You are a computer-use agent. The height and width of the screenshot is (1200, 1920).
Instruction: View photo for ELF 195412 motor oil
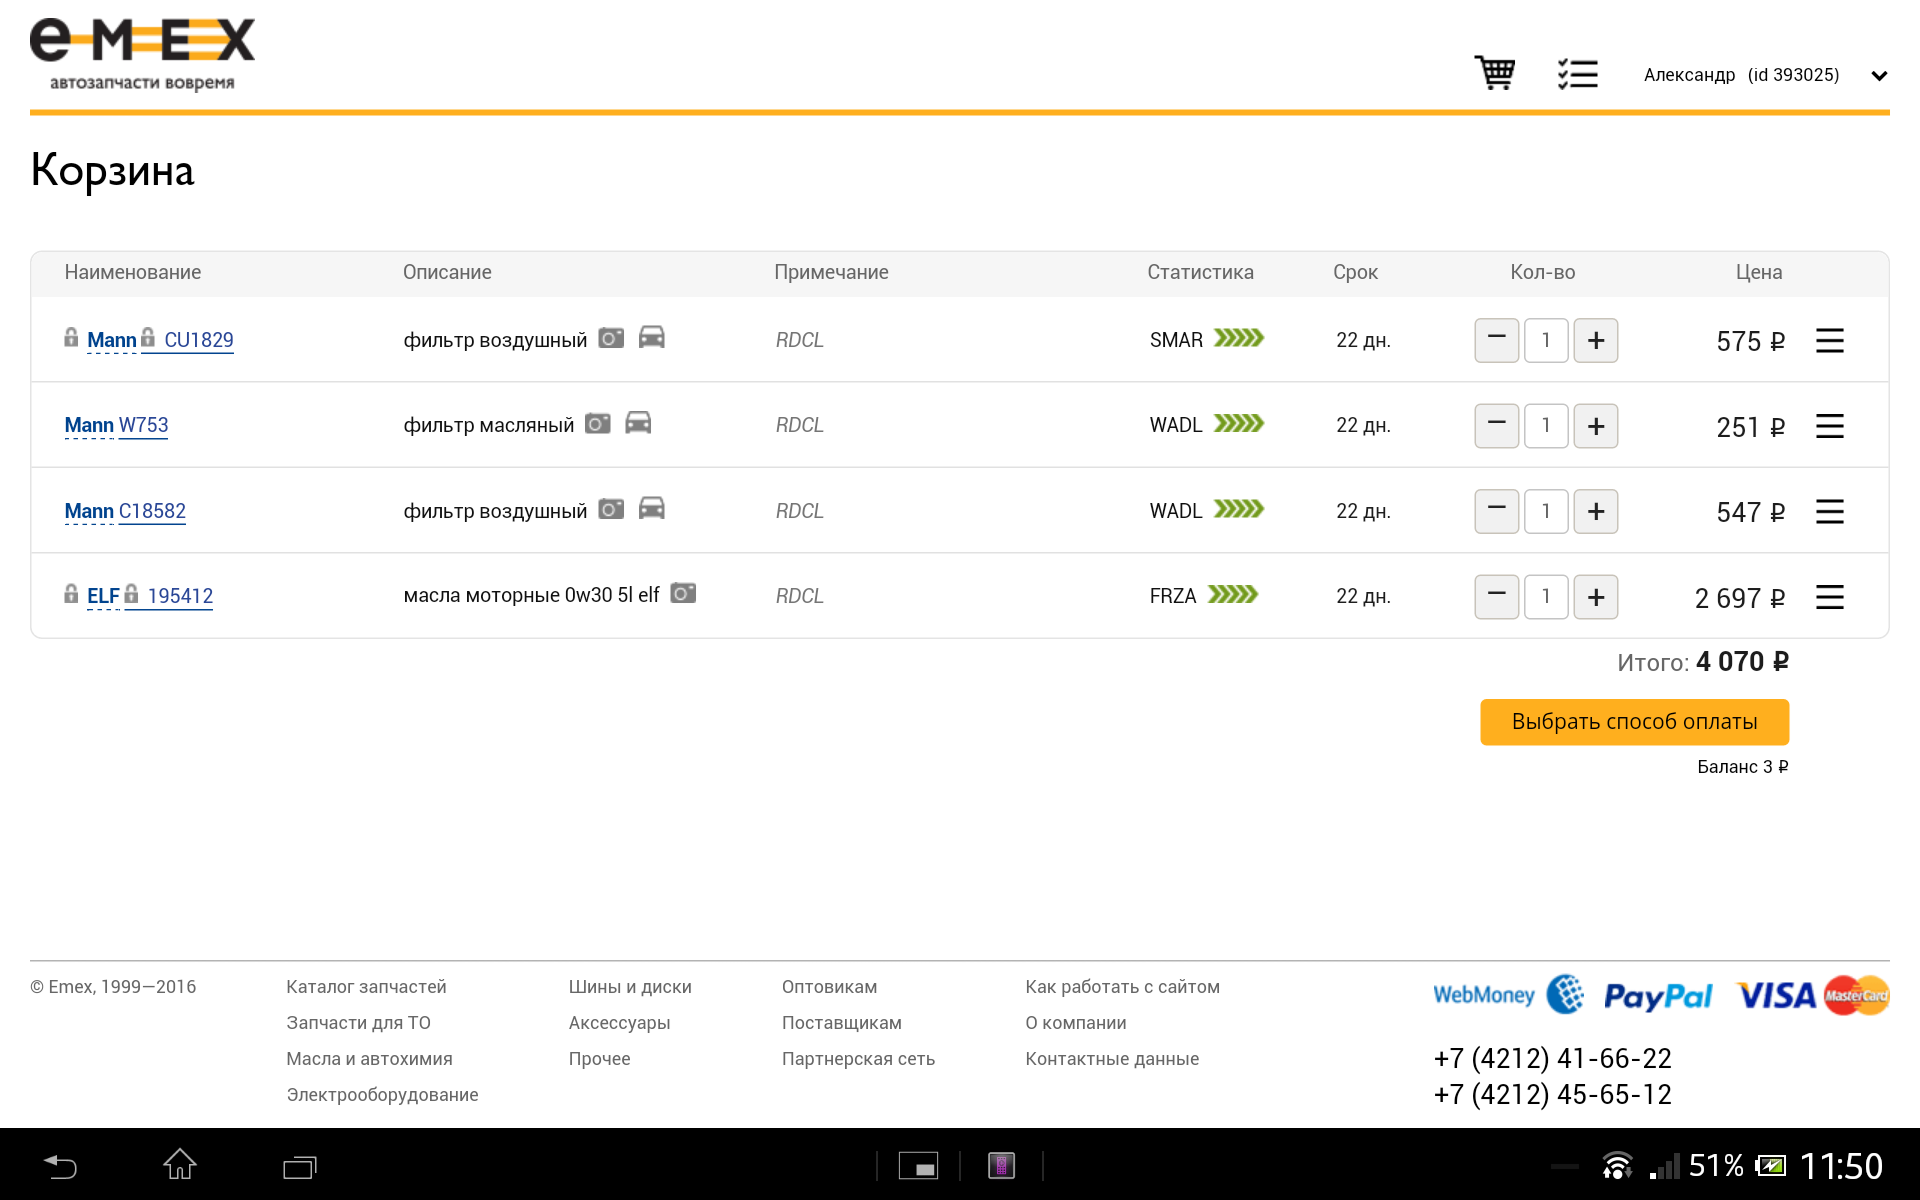(x=683, y=593)
